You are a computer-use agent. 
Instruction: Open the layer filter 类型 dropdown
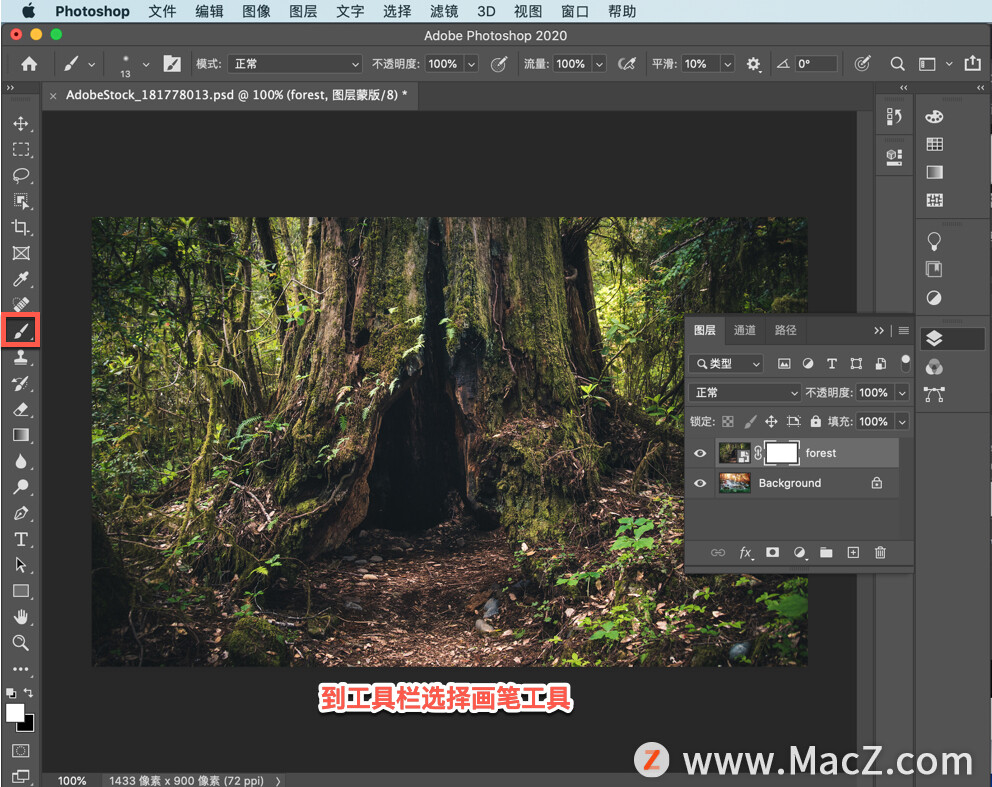[x=728, y=364]
